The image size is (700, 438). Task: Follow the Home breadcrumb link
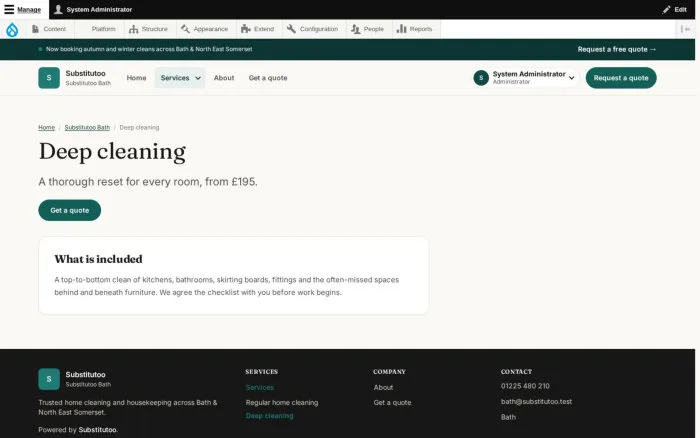(x=46, y=127)
